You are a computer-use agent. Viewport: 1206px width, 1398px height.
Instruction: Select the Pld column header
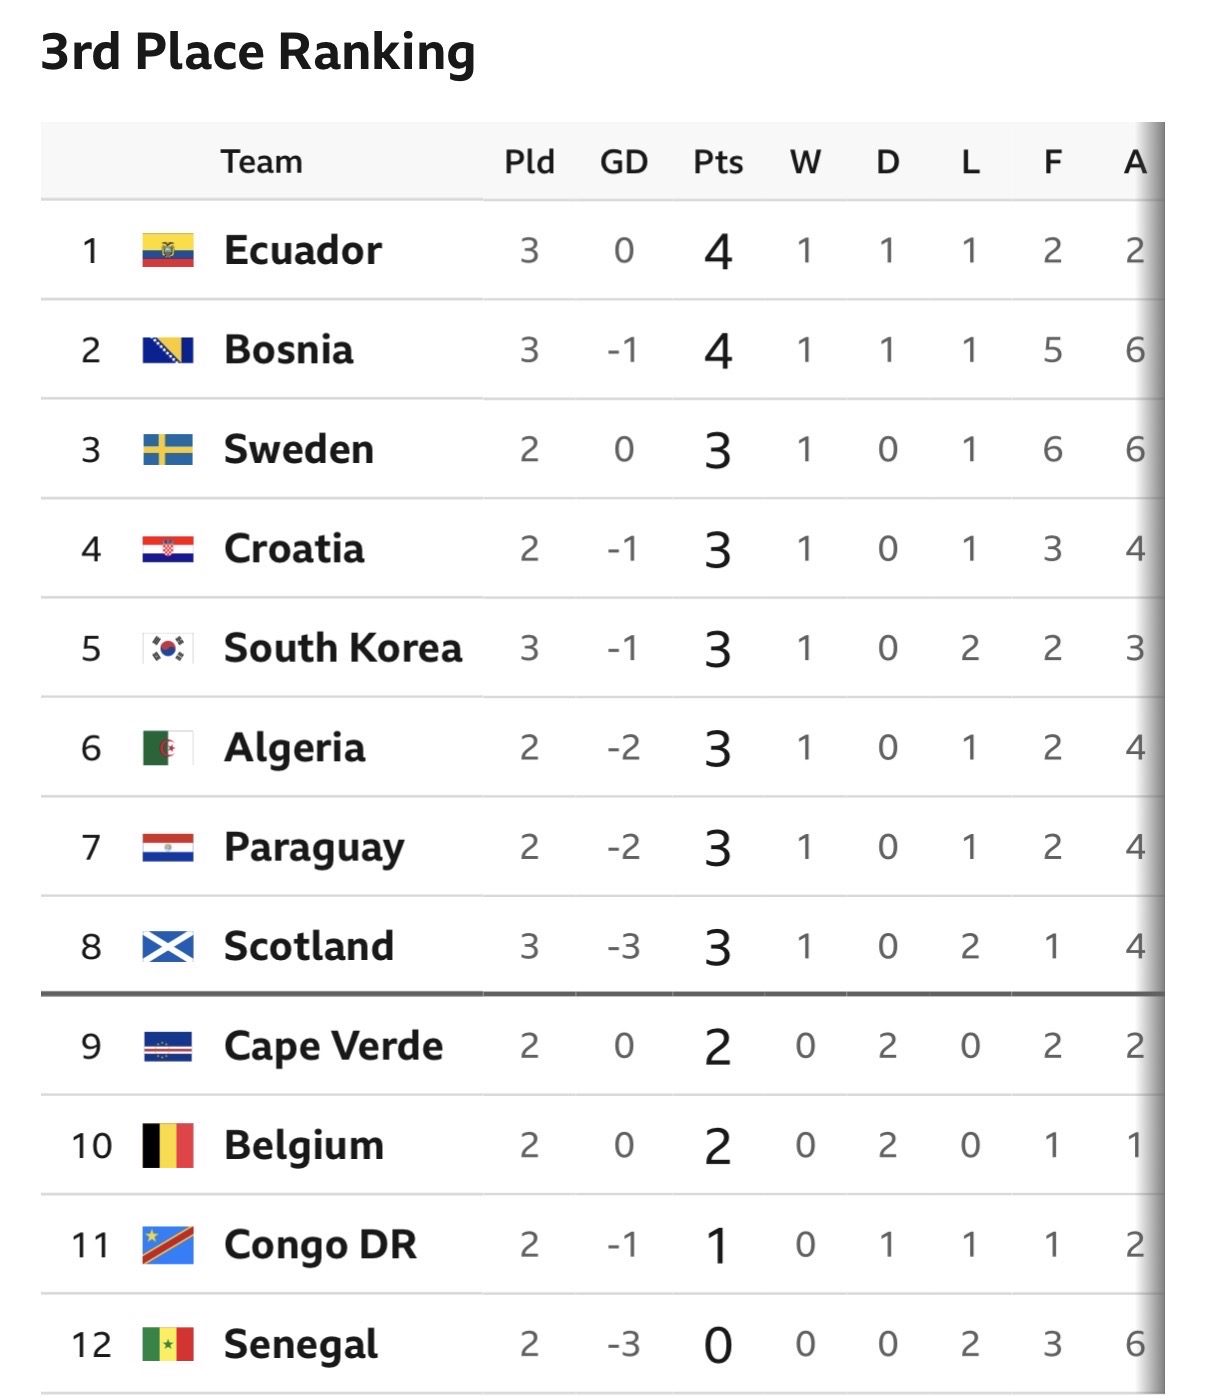pyautogui.click(x=529, y=162)
